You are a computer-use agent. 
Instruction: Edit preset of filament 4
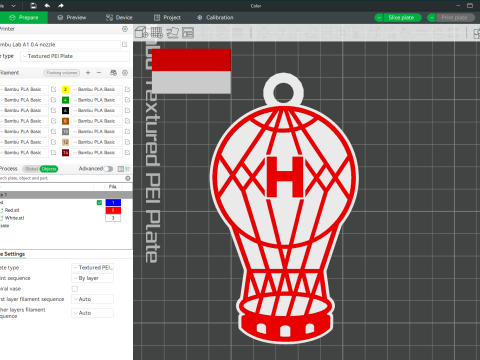[127, 100]
